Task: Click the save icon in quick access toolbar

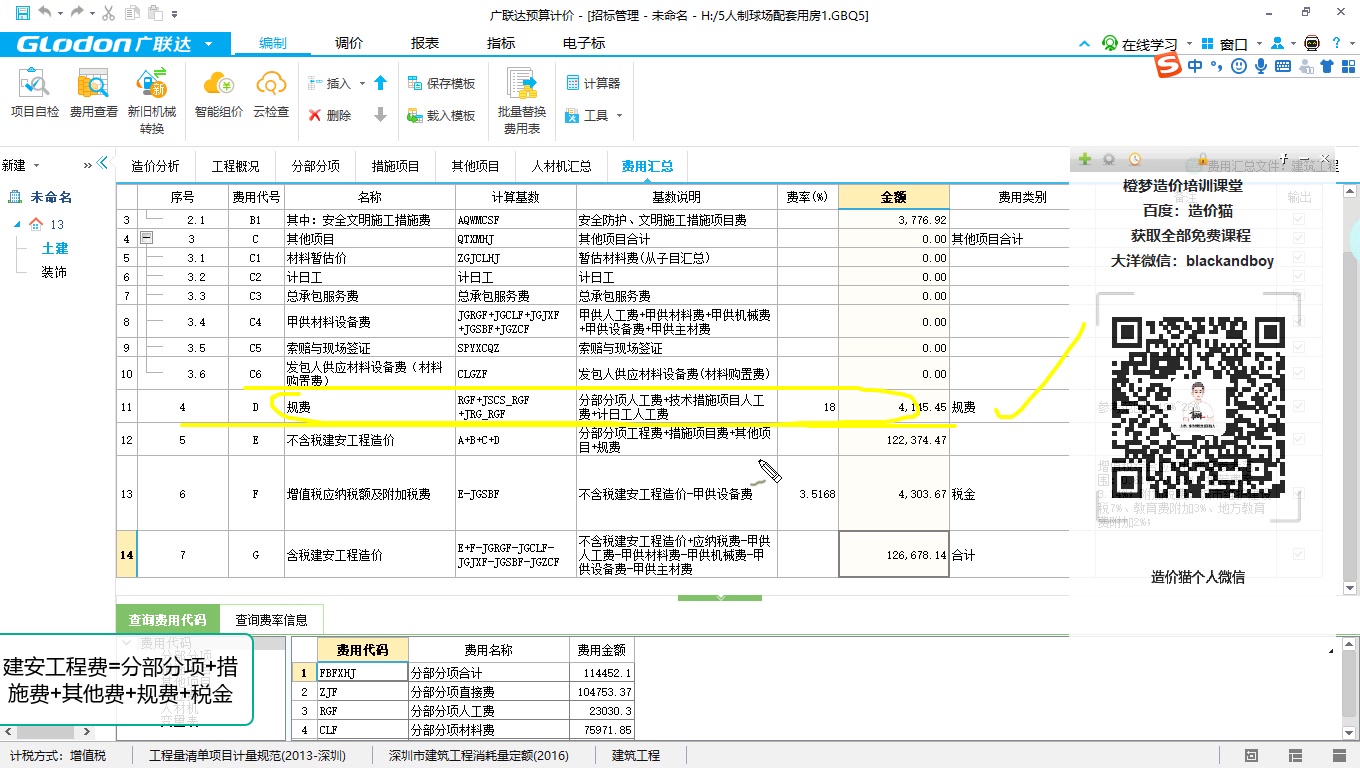Action: click(x=22, y=14)
